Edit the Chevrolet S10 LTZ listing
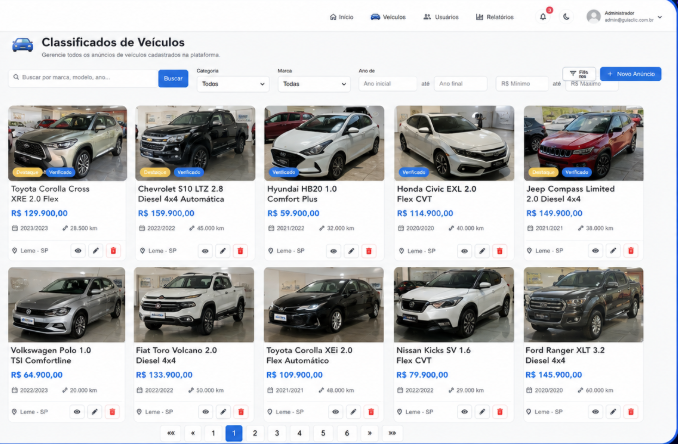 223,251
